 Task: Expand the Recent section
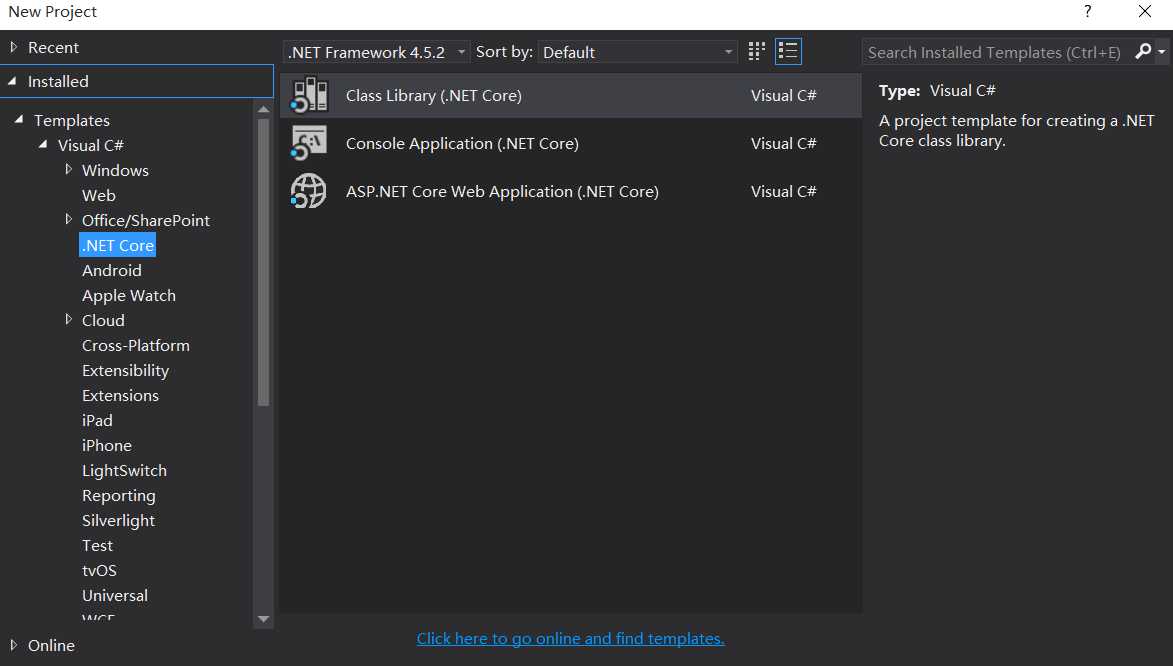pos(13,47)
